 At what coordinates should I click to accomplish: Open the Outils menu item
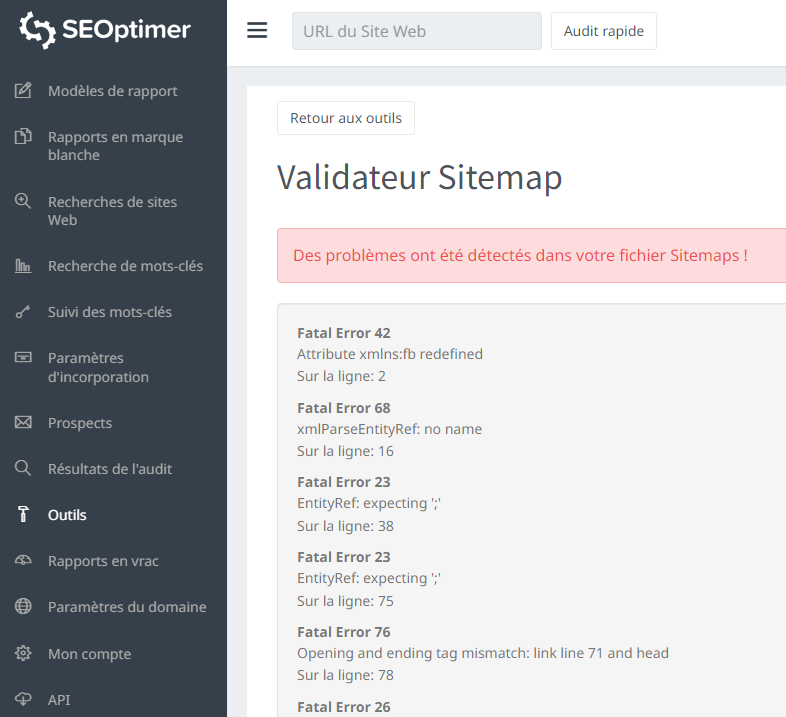[67, 515]
